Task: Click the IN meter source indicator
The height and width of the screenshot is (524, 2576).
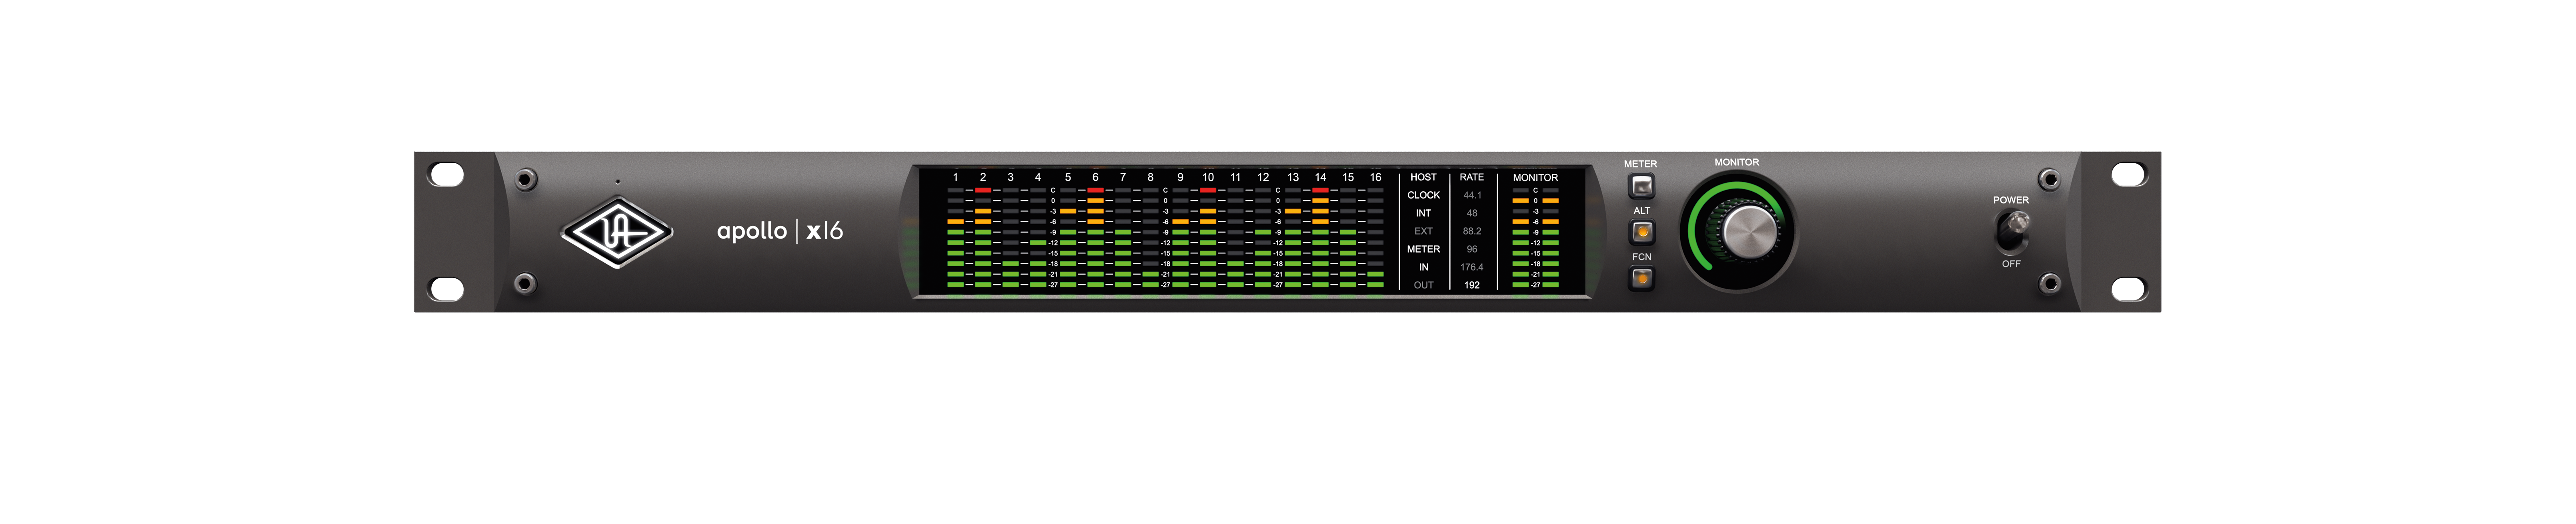Action: (1423, 267)
